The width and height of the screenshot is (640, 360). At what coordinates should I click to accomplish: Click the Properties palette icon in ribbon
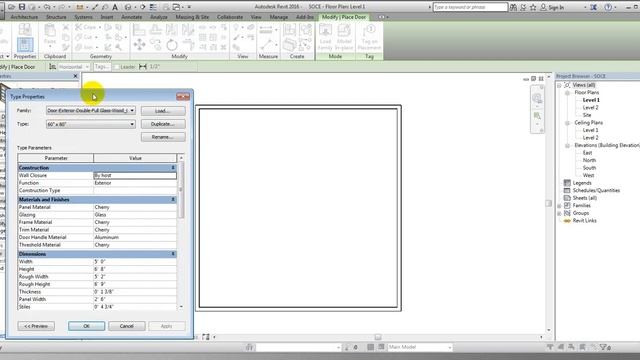[x=25, y=44]
